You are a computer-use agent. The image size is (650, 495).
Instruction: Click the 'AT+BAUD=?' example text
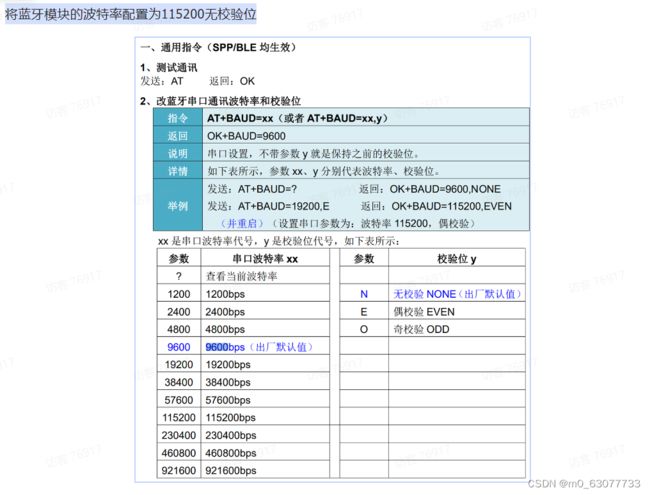[x=267, y=189]
